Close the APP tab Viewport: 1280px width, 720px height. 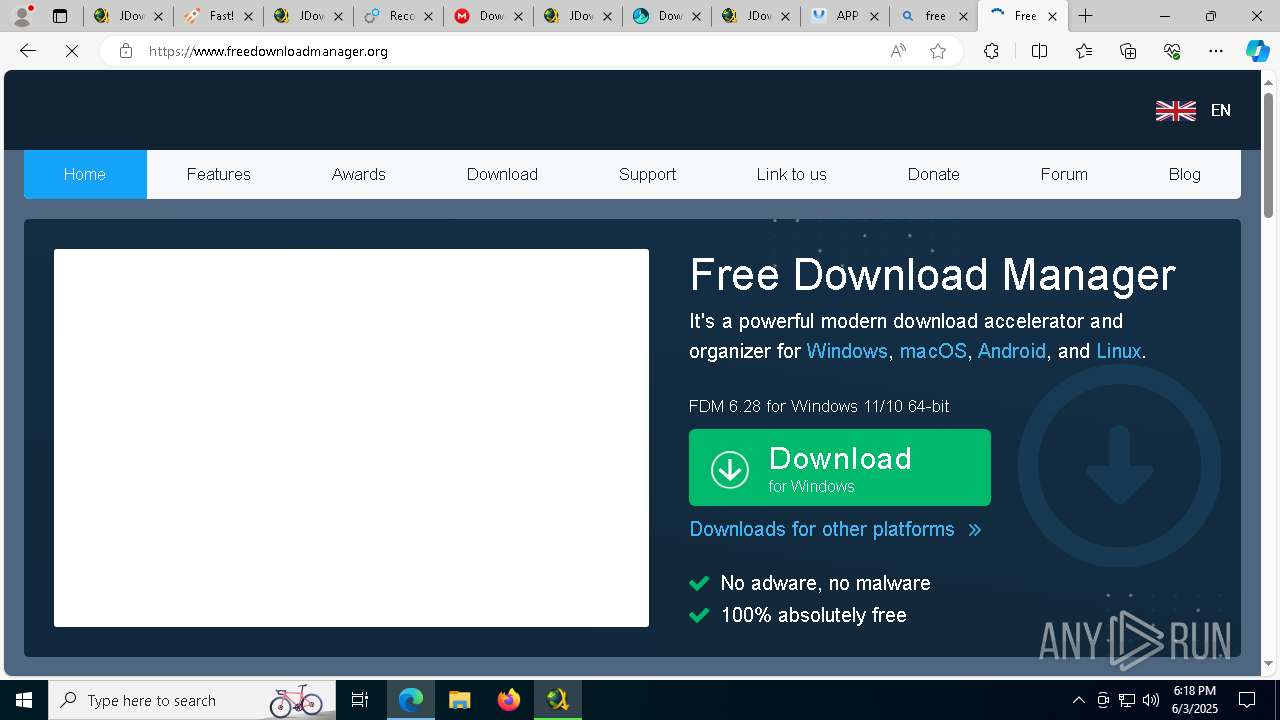[x=876, y=16]
